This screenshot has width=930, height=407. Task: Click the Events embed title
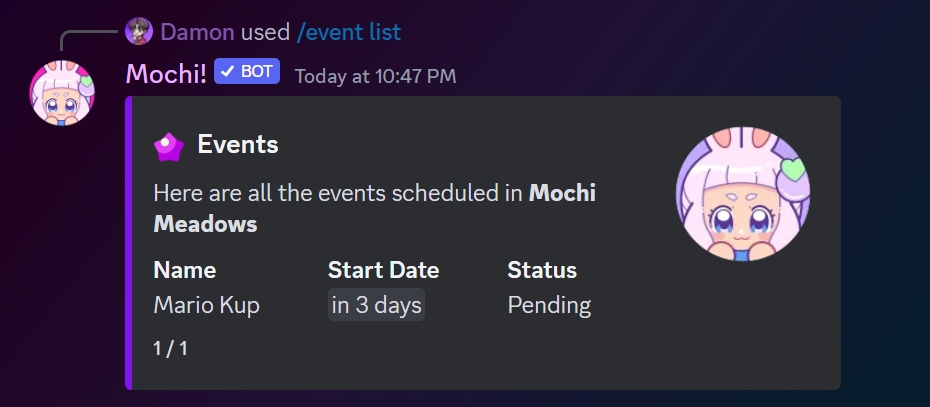tap(238, 145)
